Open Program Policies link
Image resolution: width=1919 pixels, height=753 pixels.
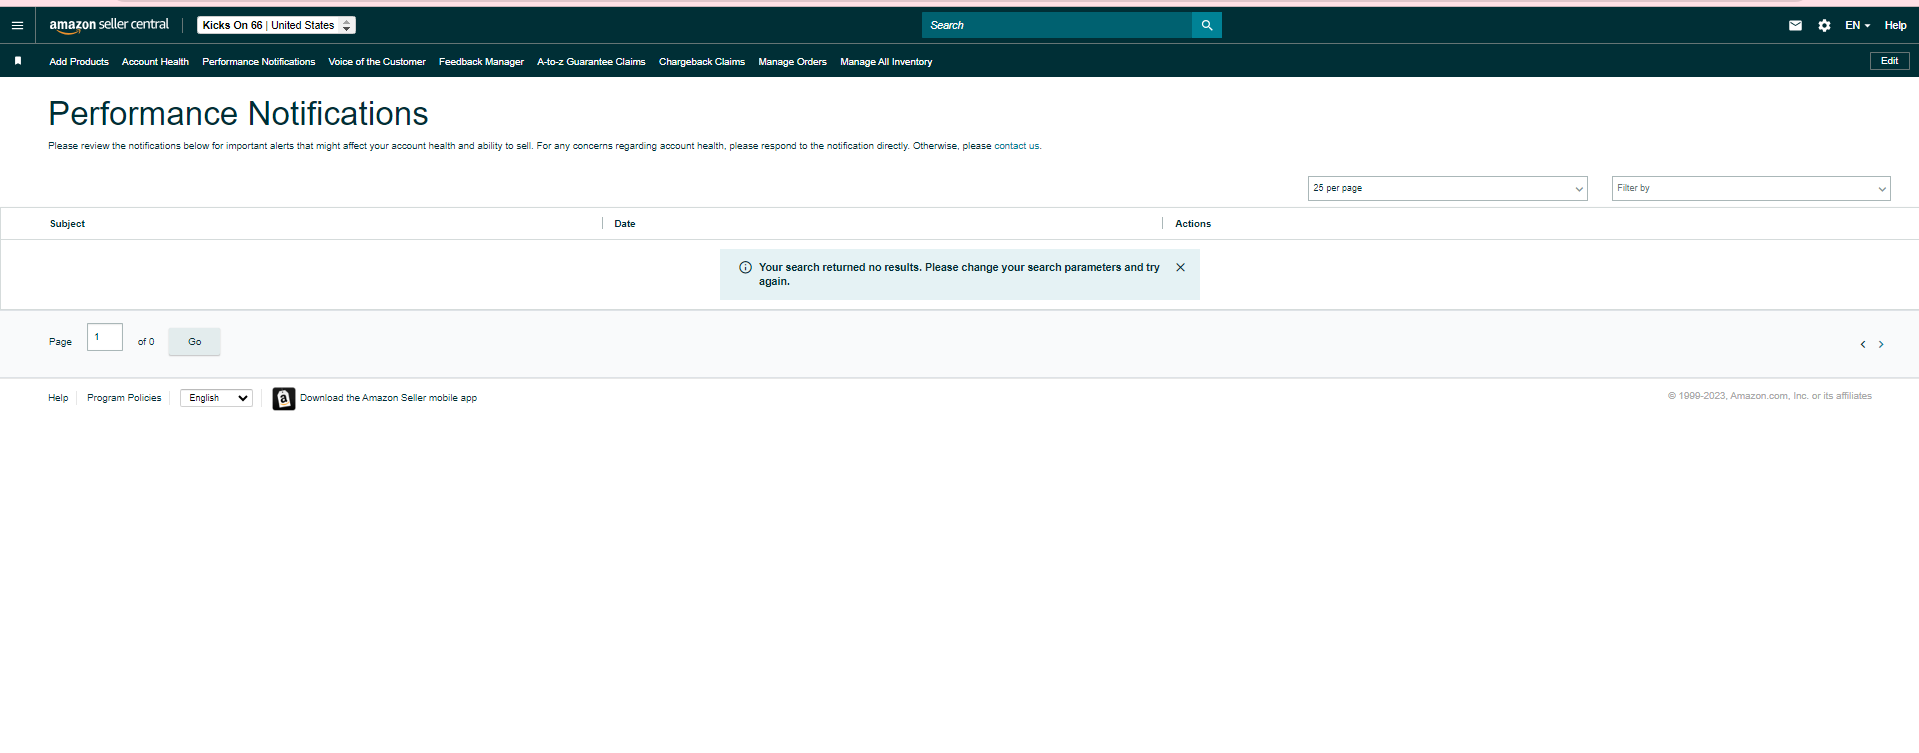coord(124,398)
